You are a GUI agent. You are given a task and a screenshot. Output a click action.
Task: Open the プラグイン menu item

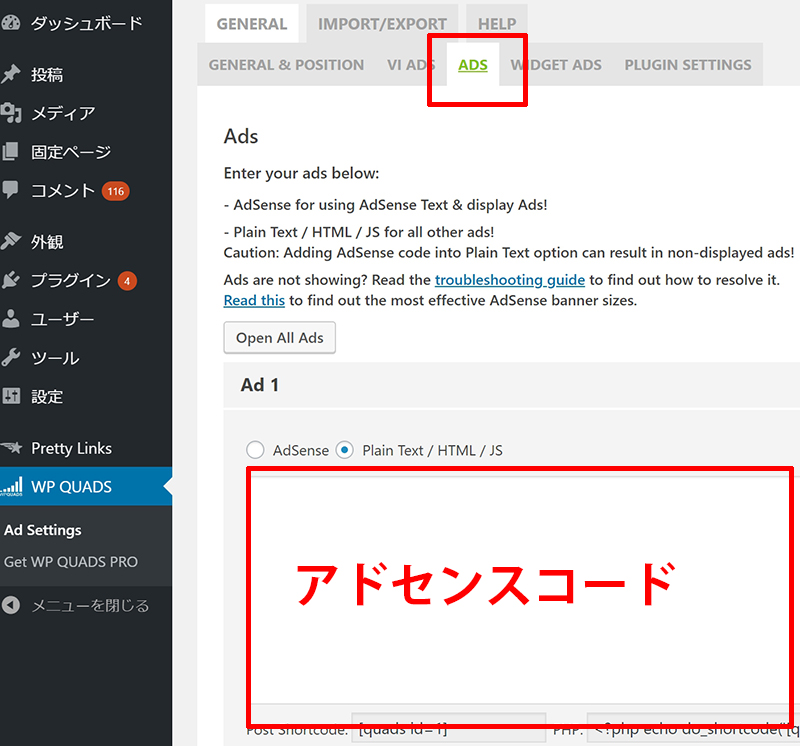click(86, 280)
